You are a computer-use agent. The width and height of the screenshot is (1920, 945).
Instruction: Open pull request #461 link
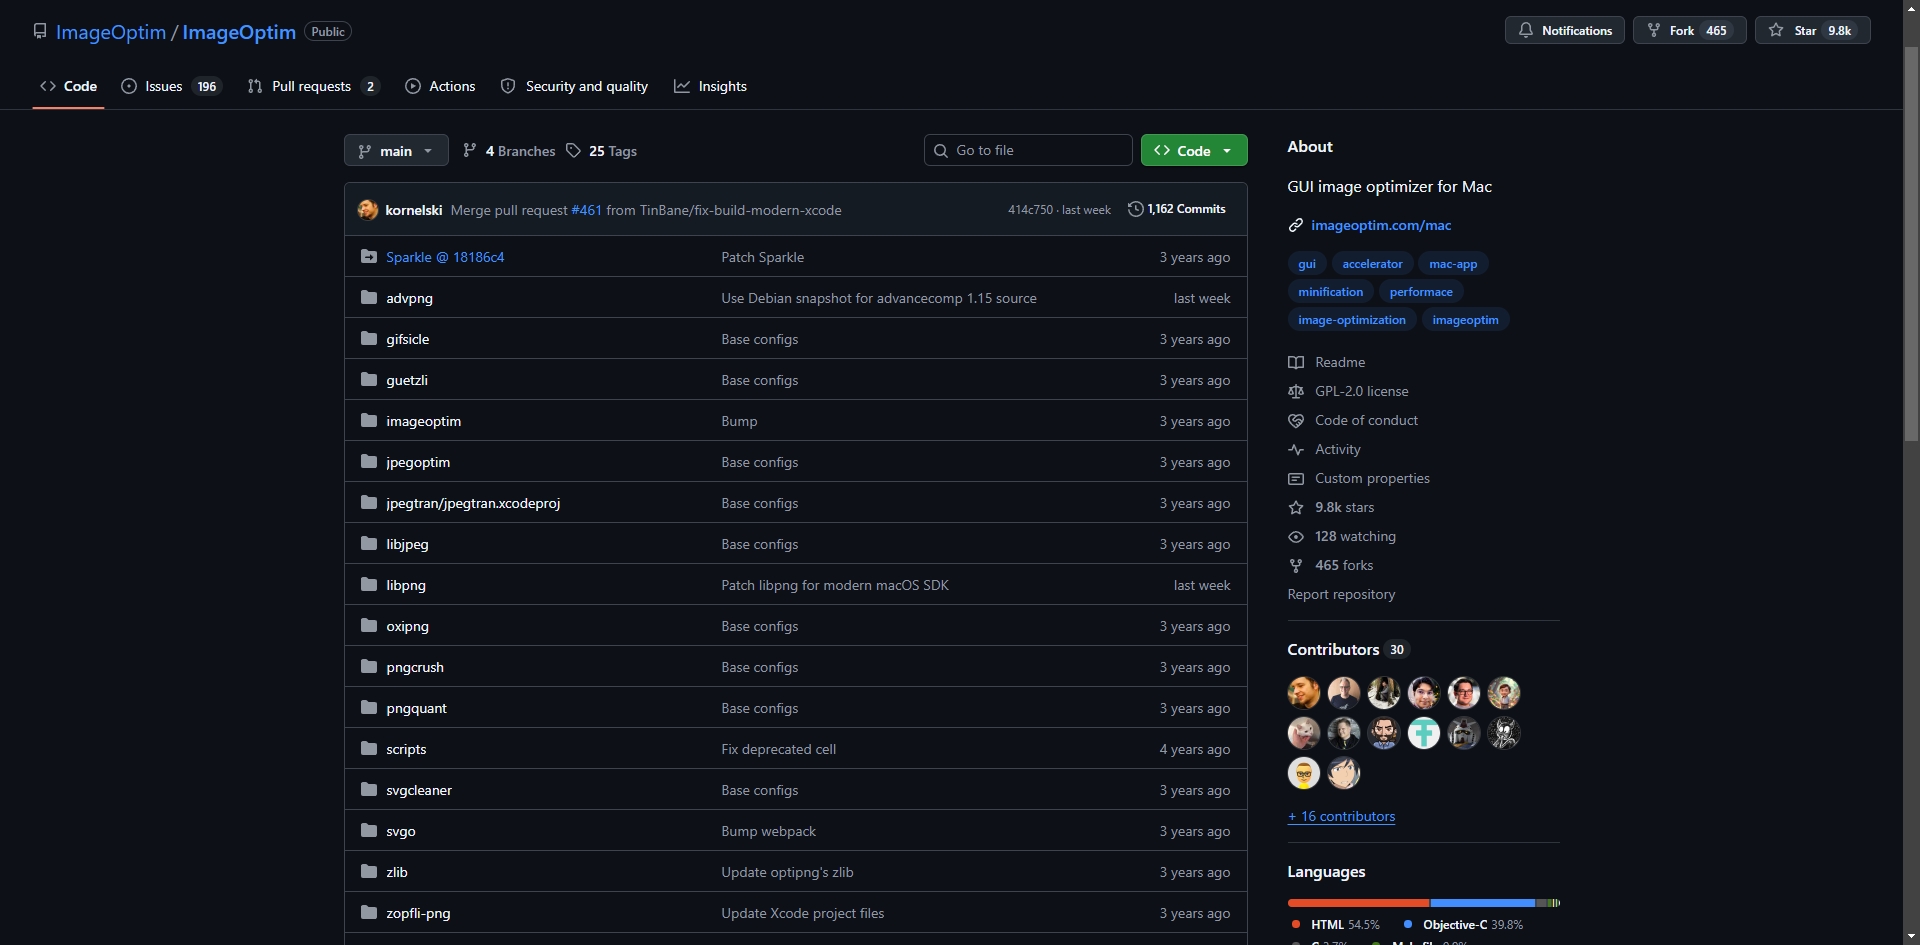click(x=586, y=210)
